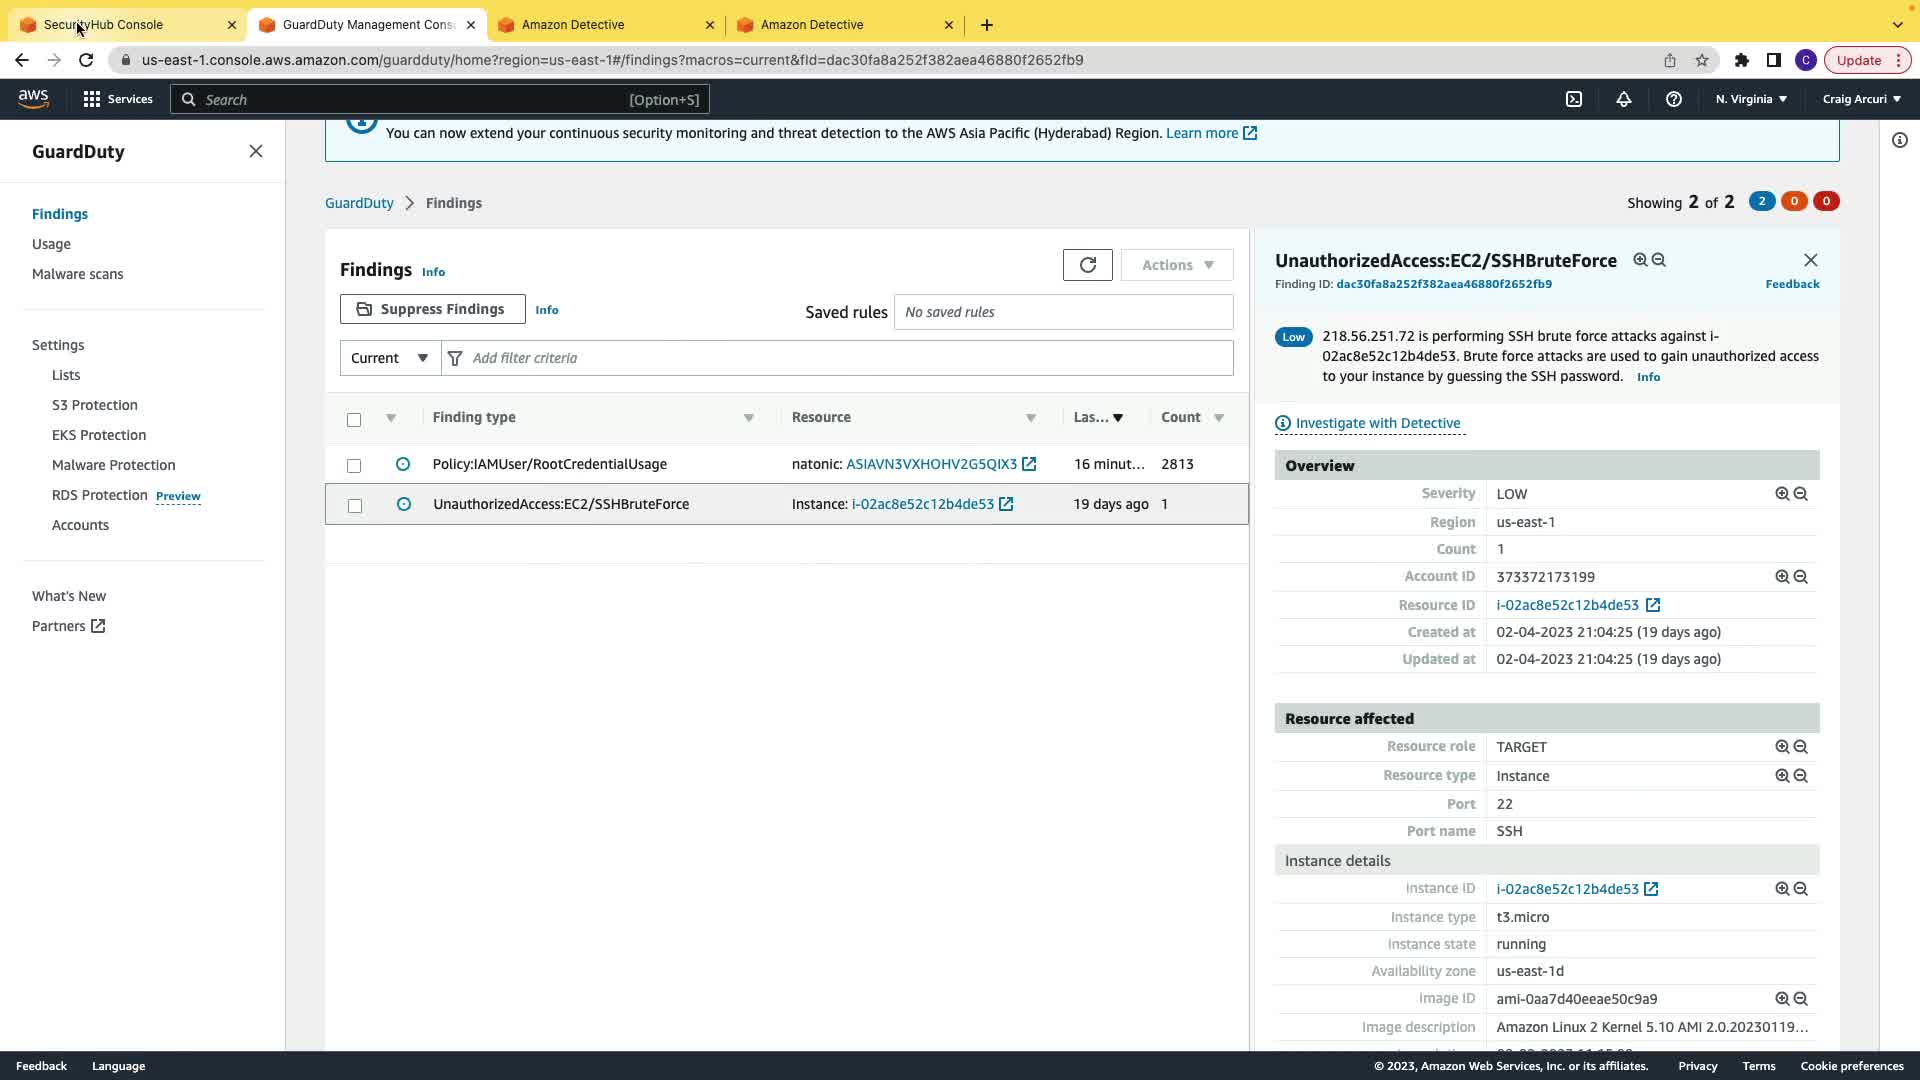
Task: Switch to the SecurityHub Console tab
Action: click(103, 24)
